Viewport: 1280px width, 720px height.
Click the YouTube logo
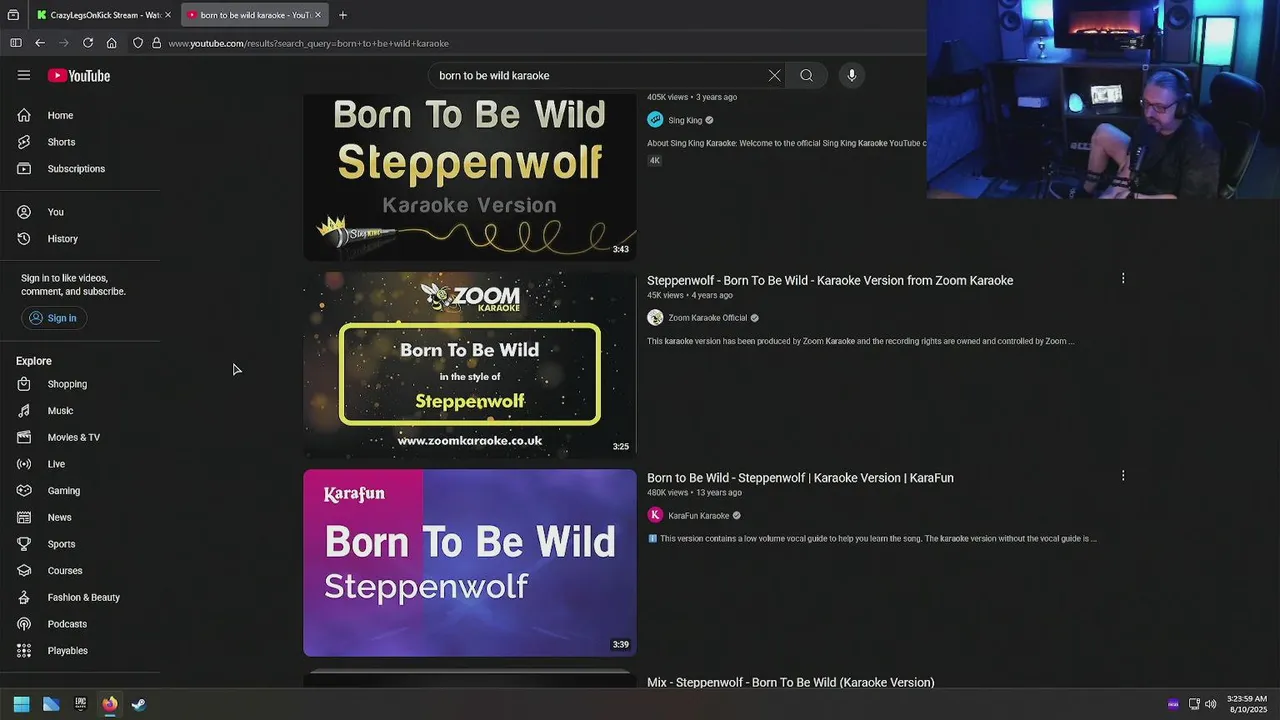click(79, 76)
